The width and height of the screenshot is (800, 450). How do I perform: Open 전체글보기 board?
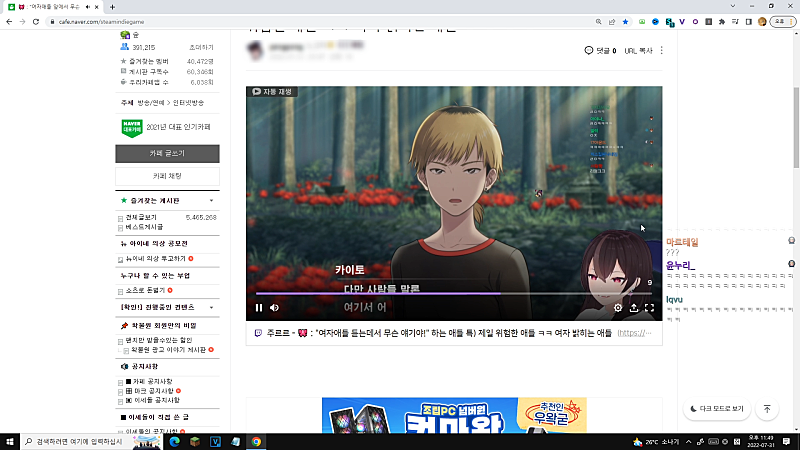[x=141, y=217]
